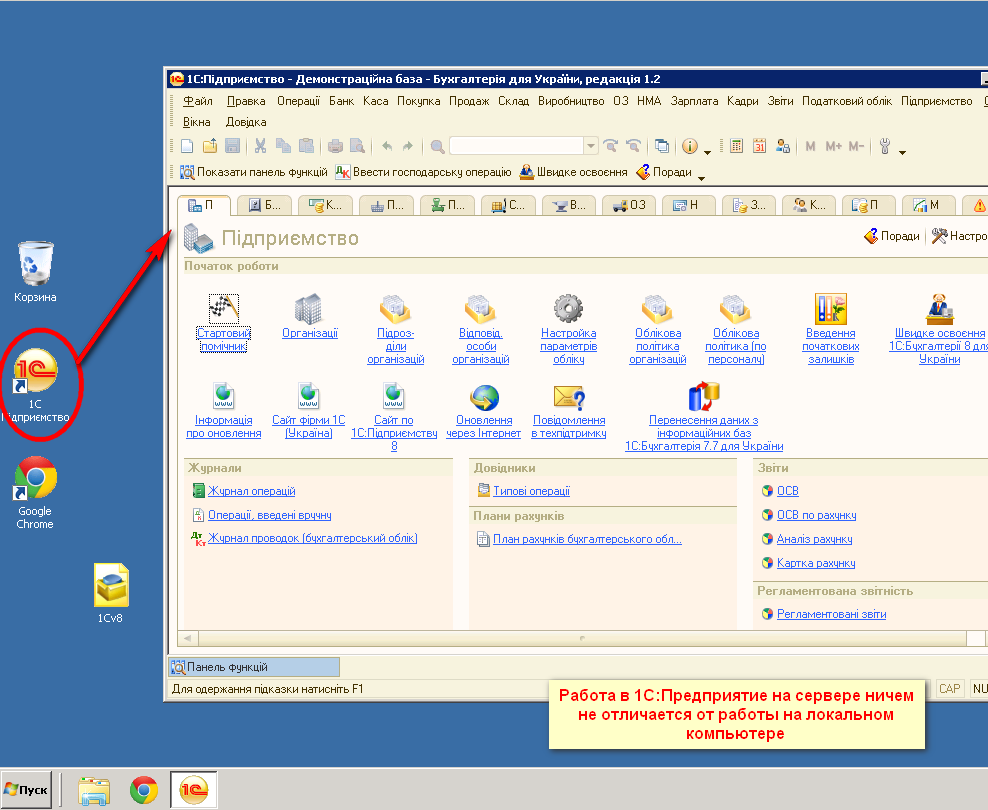
Task: Click the M- memory button
Action: (x=856, y=146)
